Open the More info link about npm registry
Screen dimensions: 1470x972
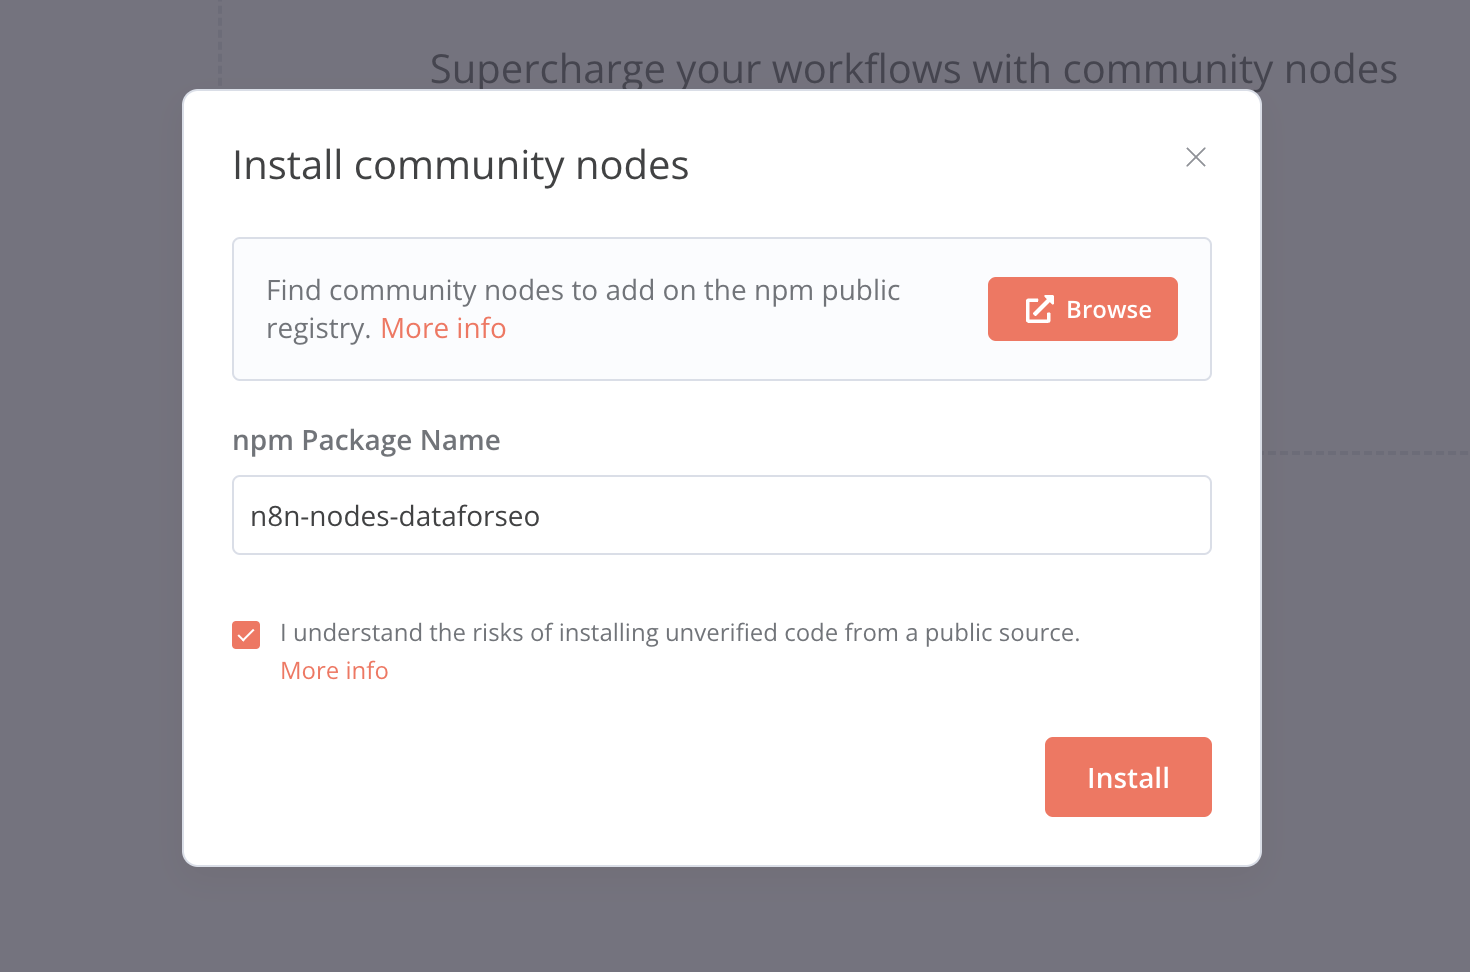[x=443, y=328]
